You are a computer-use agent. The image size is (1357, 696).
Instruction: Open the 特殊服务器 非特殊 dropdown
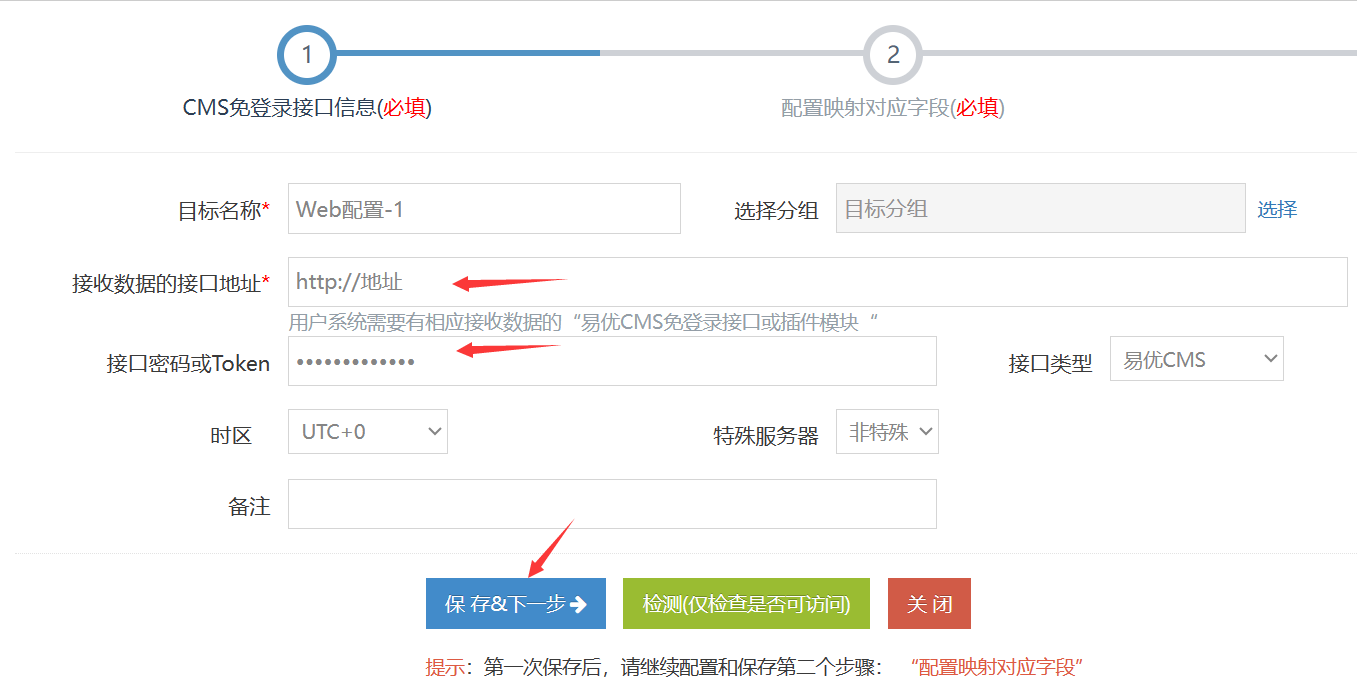pyautogui.click(x=887, y=431)
